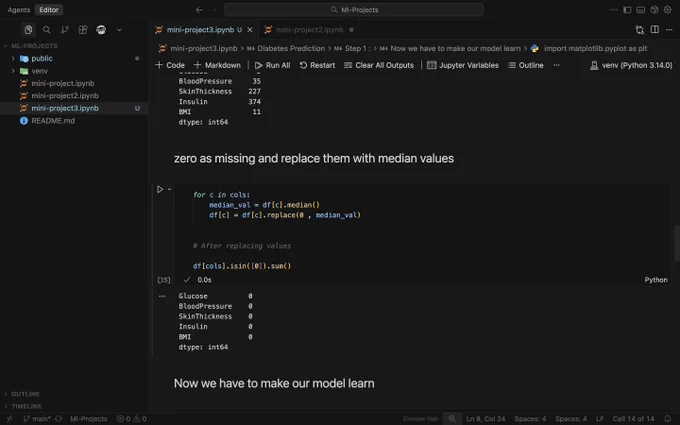Toggle the primary sidebar layout icon
Screen dimensions: 680x425
point(627,10)
